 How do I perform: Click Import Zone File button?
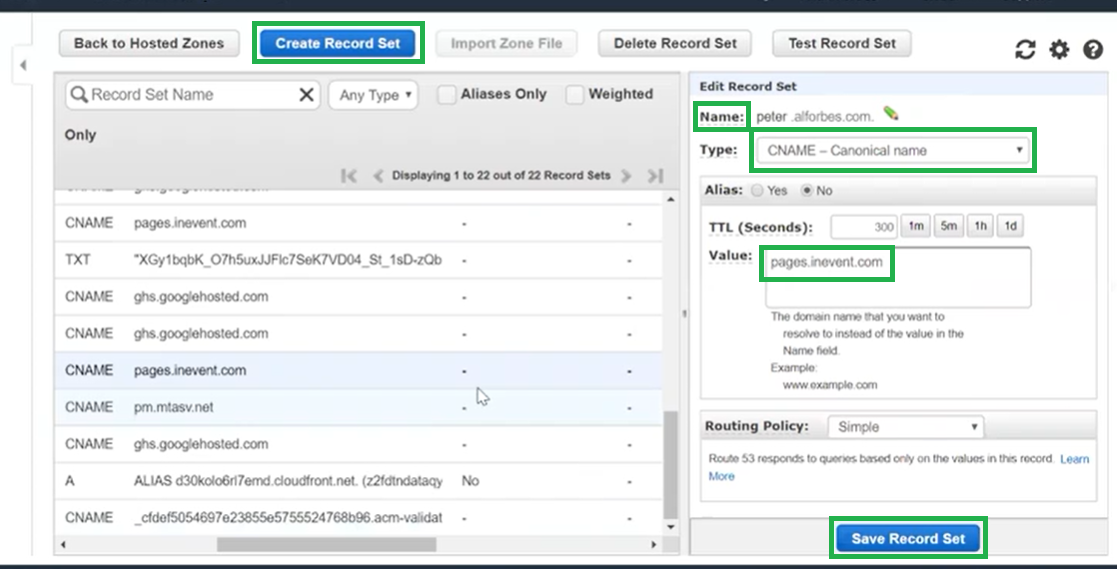[x=506, y=43]
